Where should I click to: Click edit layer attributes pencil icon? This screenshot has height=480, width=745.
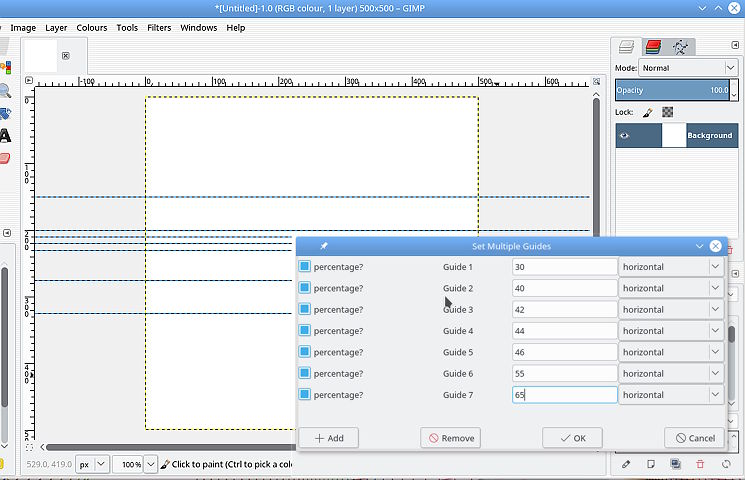pyautogui.click(x=626, y=464)
